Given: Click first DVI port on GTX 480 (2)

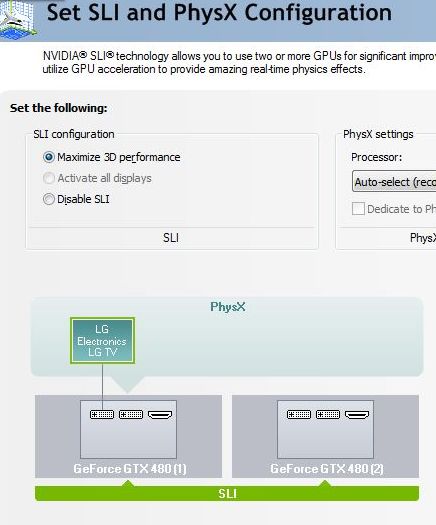Looking at the screenshot, I should (299, 415).
